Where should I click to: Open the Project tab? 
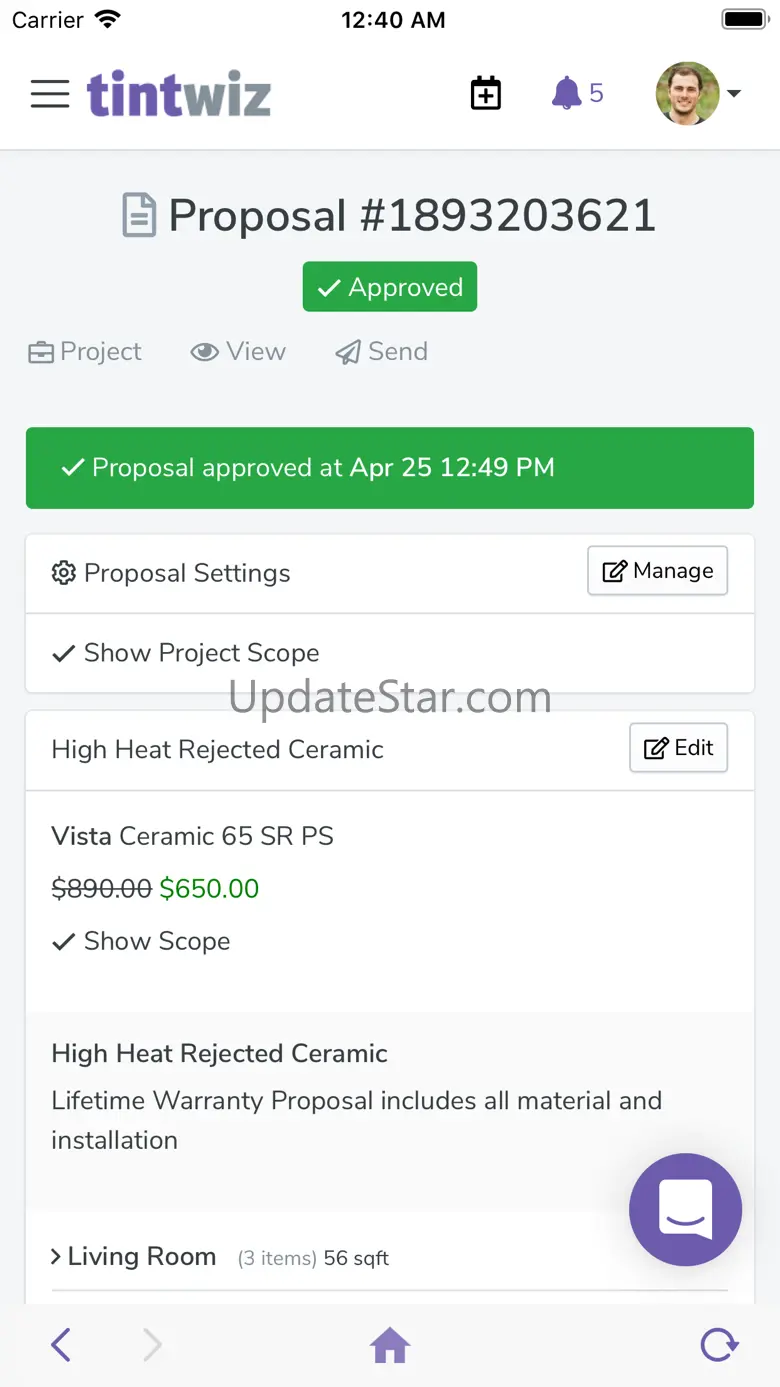[x=85, y=352]
